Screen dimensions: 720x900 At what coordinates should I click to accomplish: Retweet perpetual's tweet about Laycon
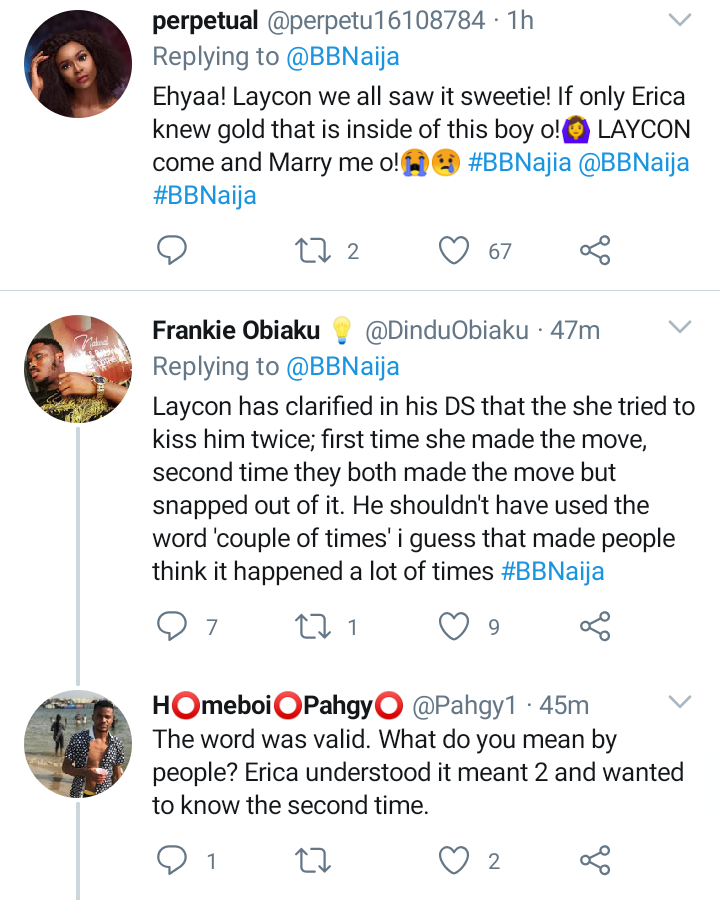coord(312,251)
